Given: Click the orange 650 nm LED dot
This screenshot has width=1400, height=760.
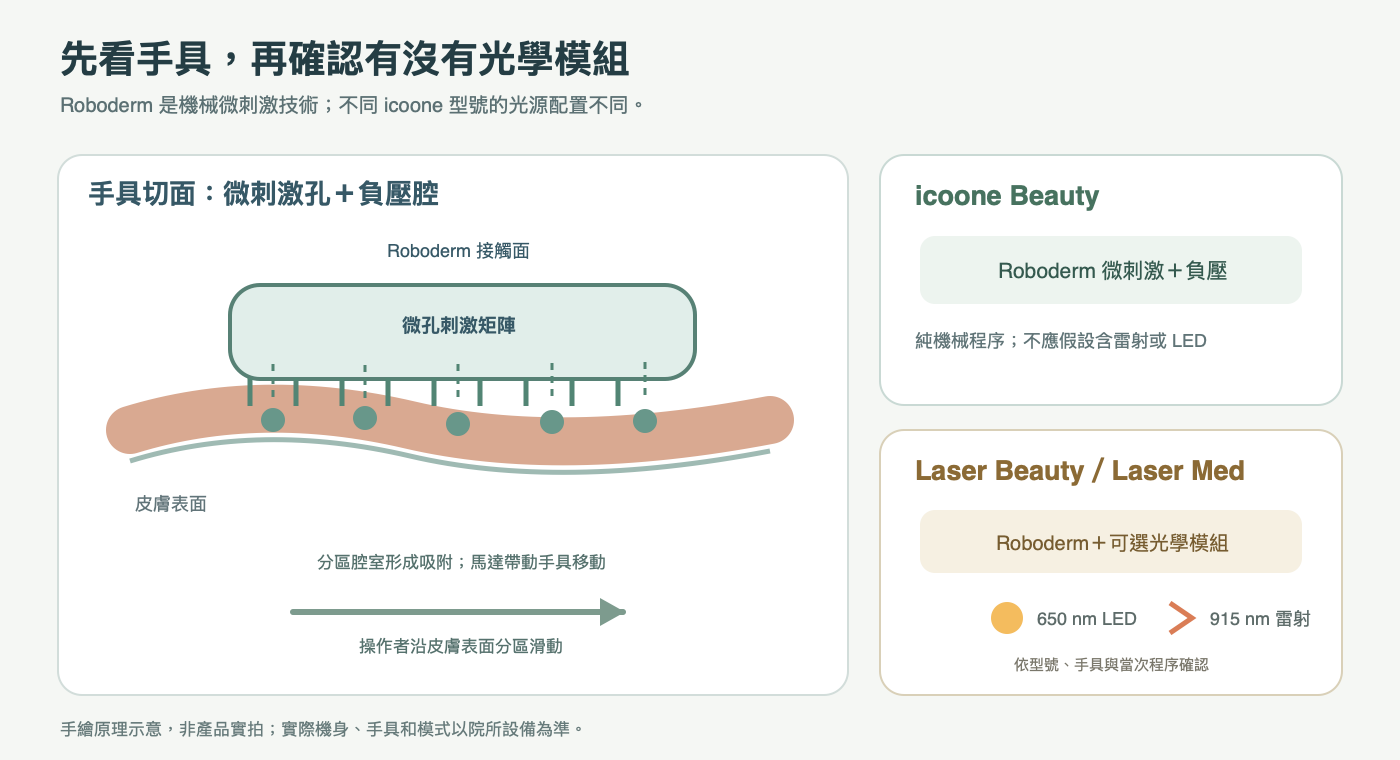Looking at the screenshot, I should (1007, 619).
